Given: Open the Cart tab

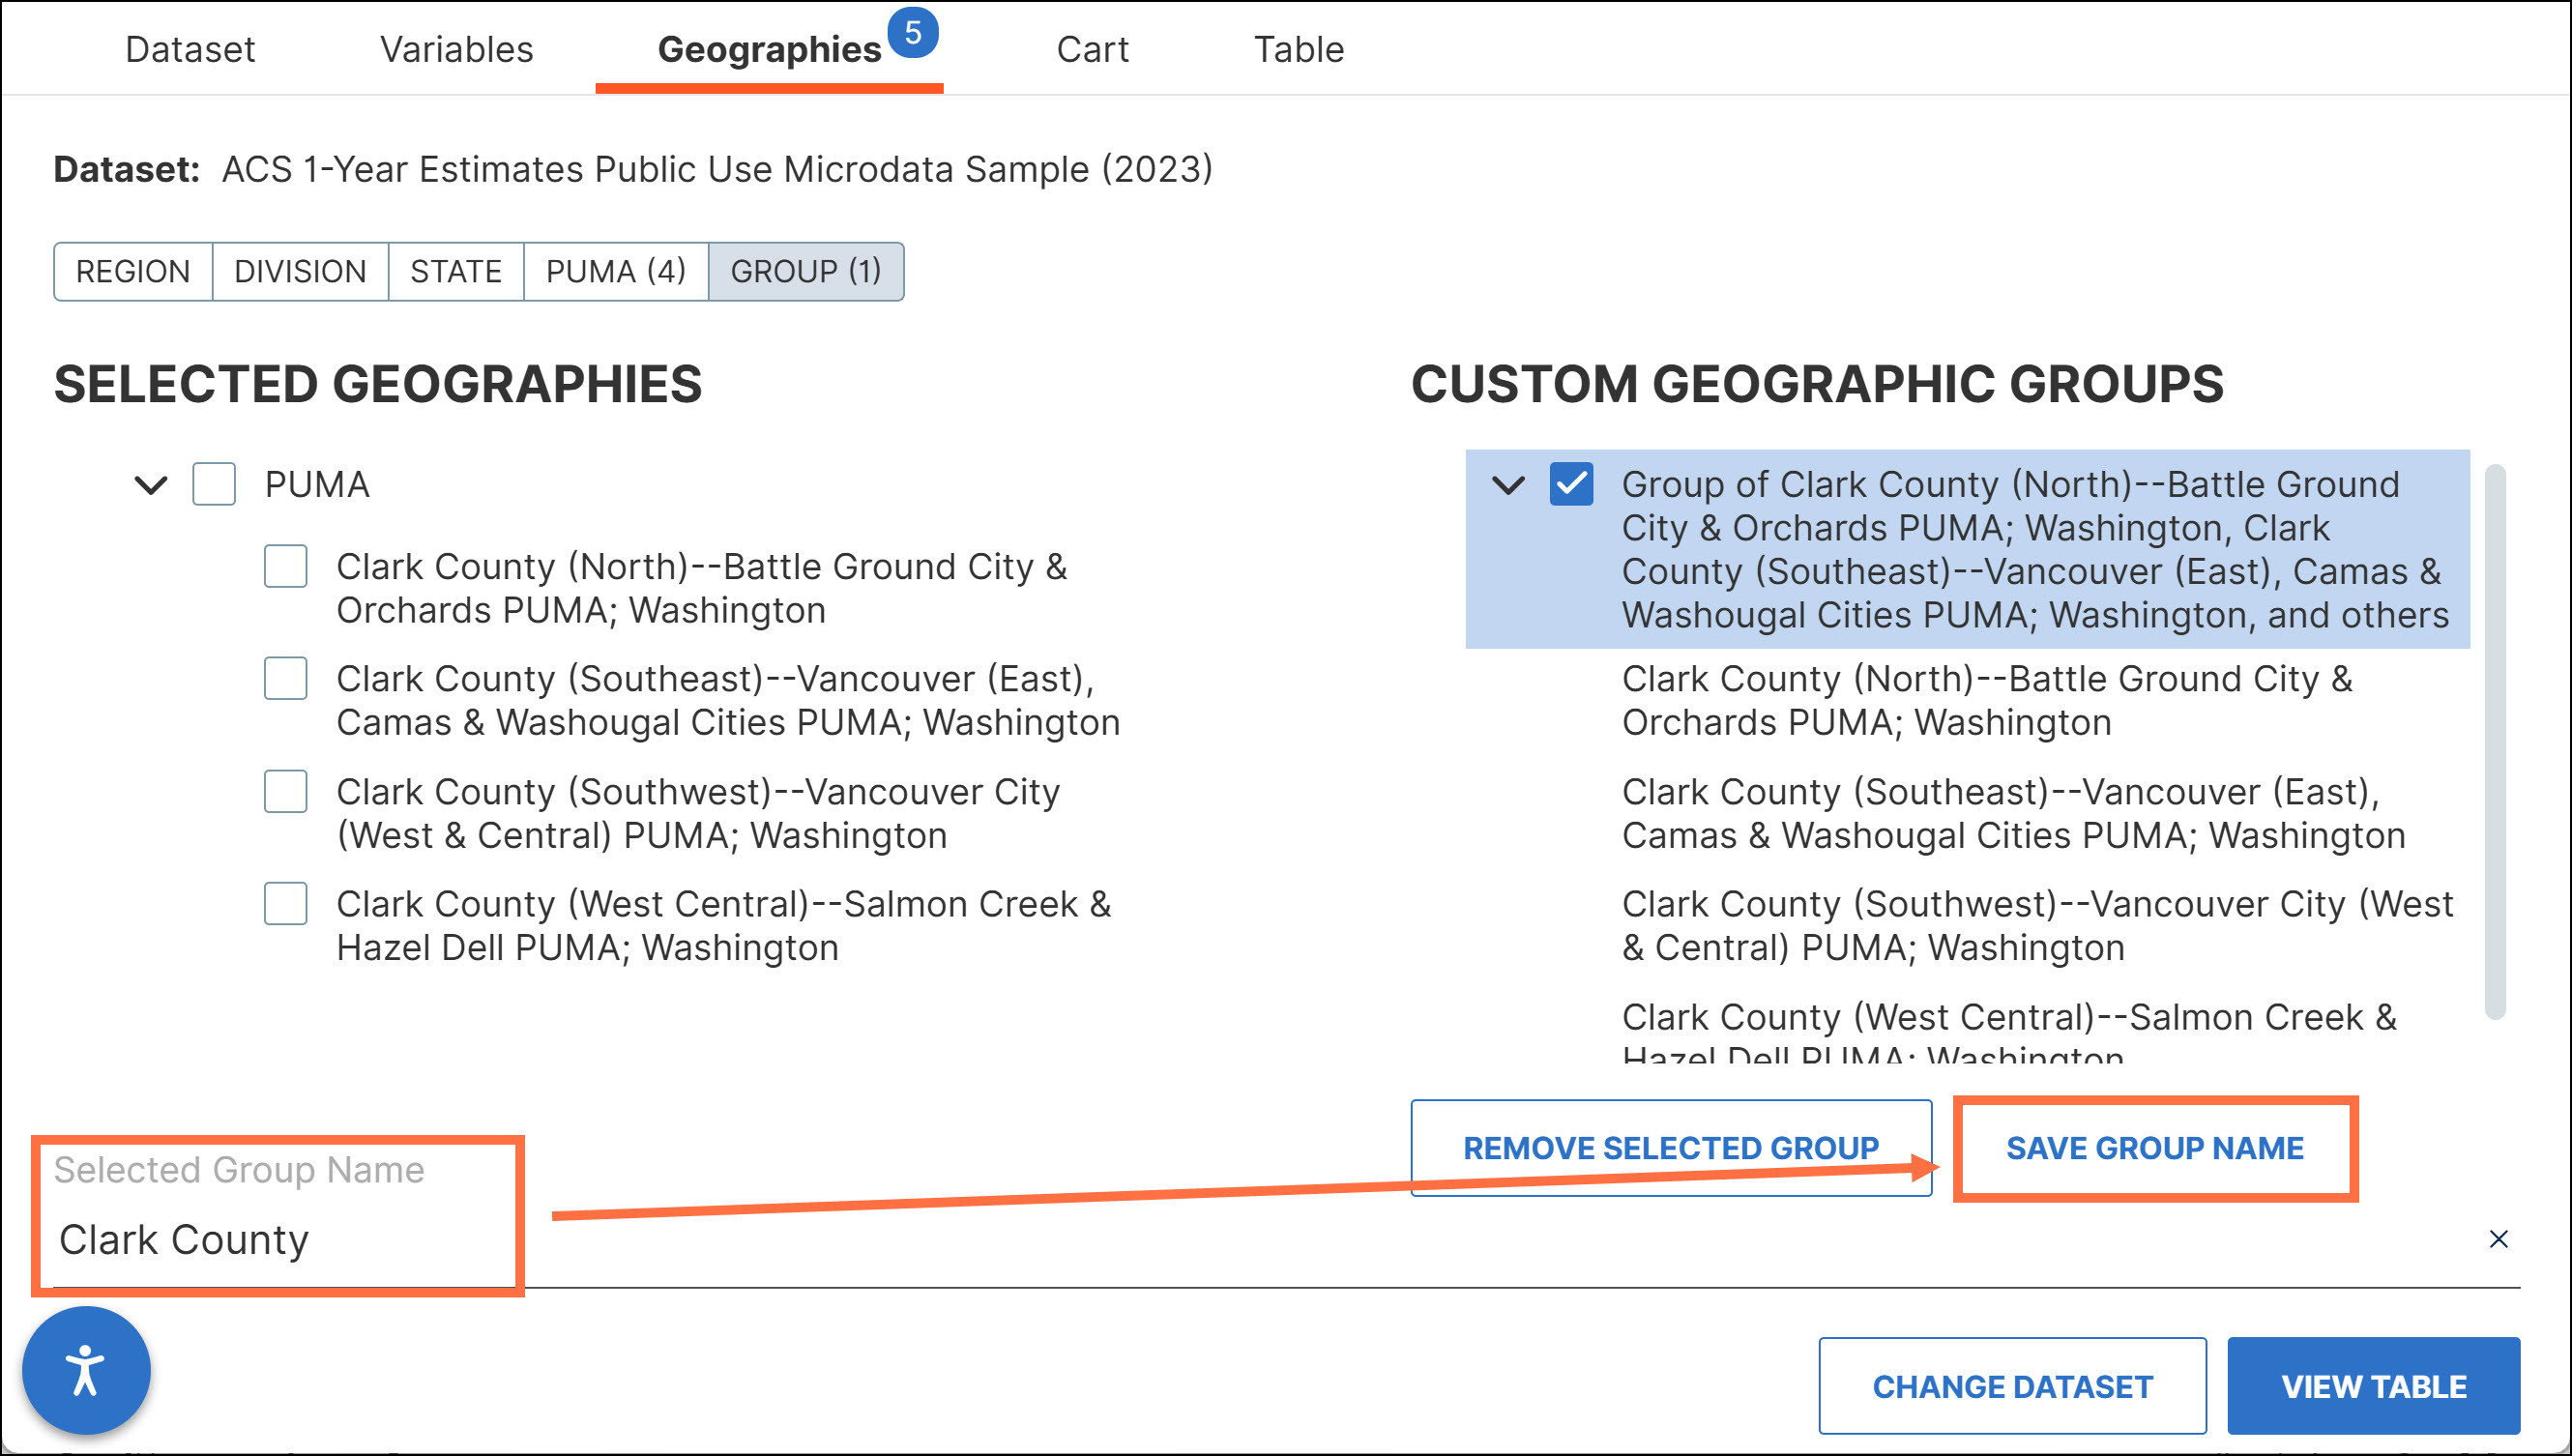Looking at the screenshot, I should [1092, 49].
